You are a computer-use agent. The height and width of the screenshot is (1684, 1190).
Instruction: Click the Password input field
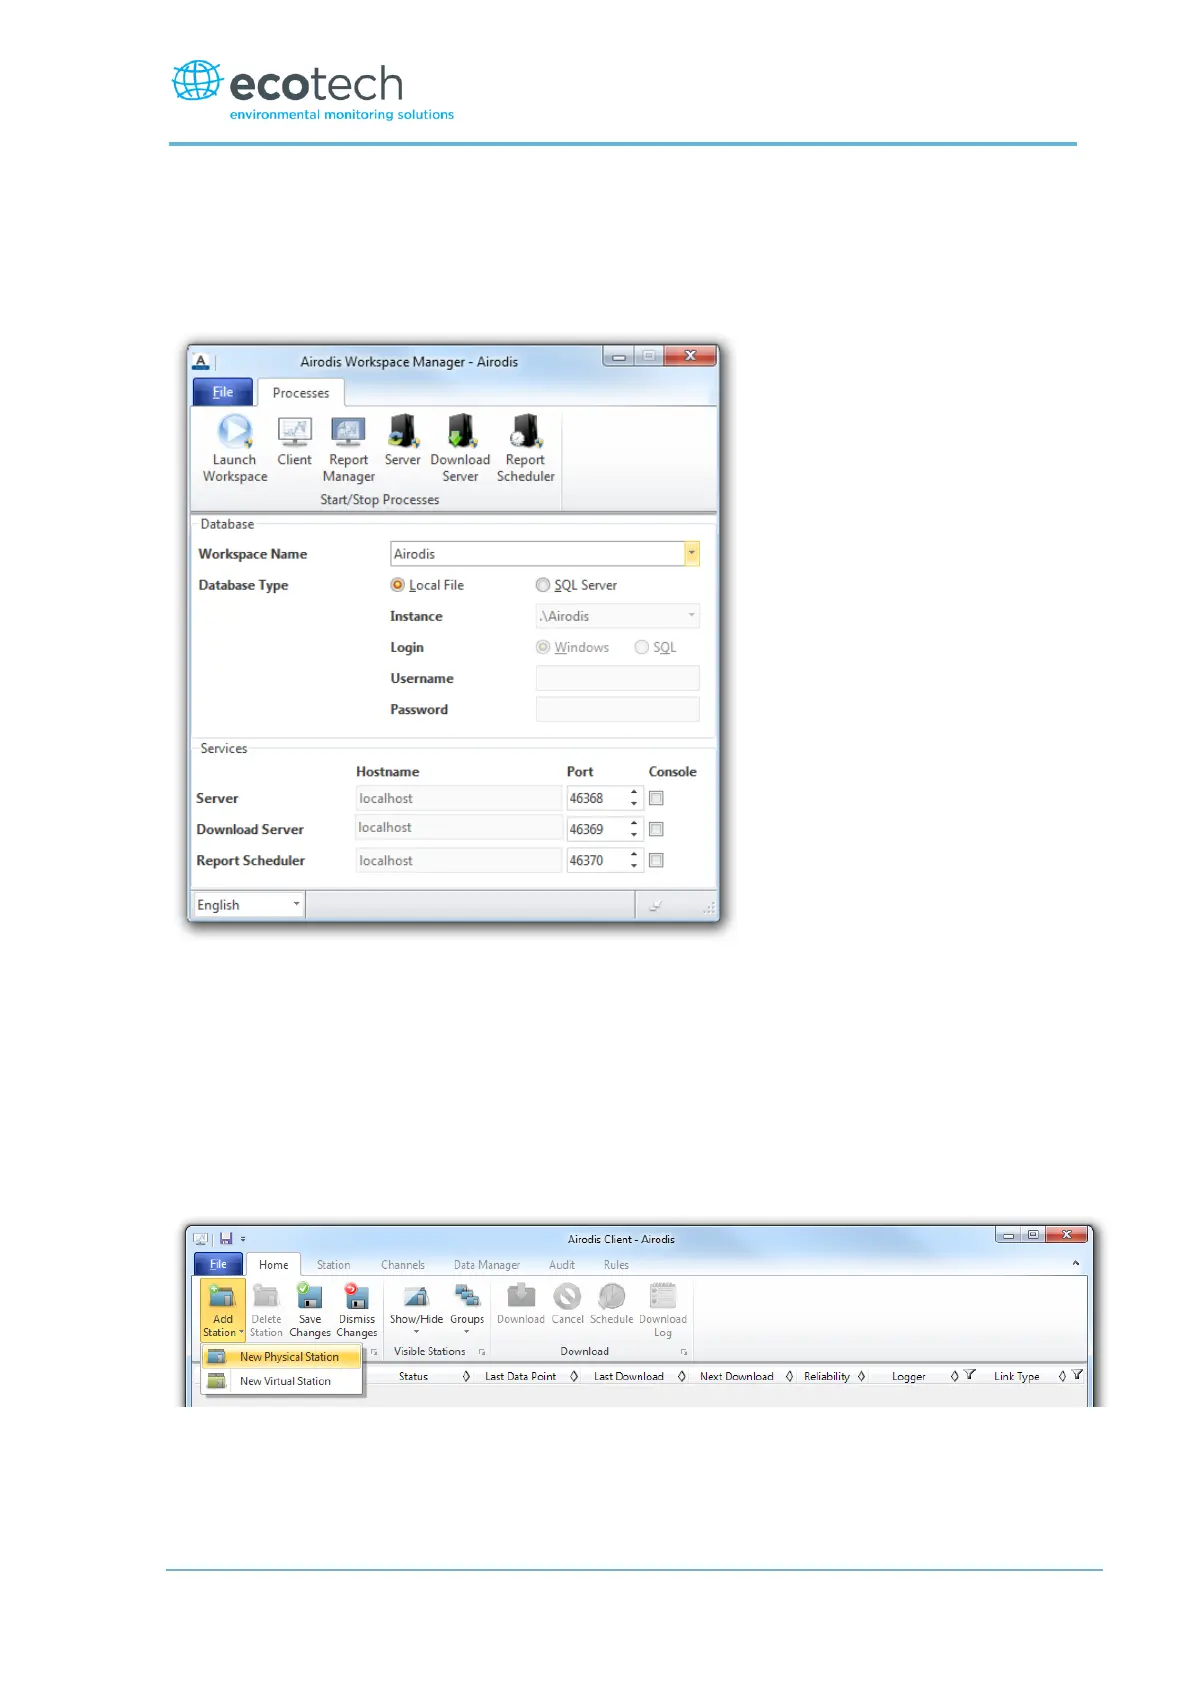tap(617, 709)
